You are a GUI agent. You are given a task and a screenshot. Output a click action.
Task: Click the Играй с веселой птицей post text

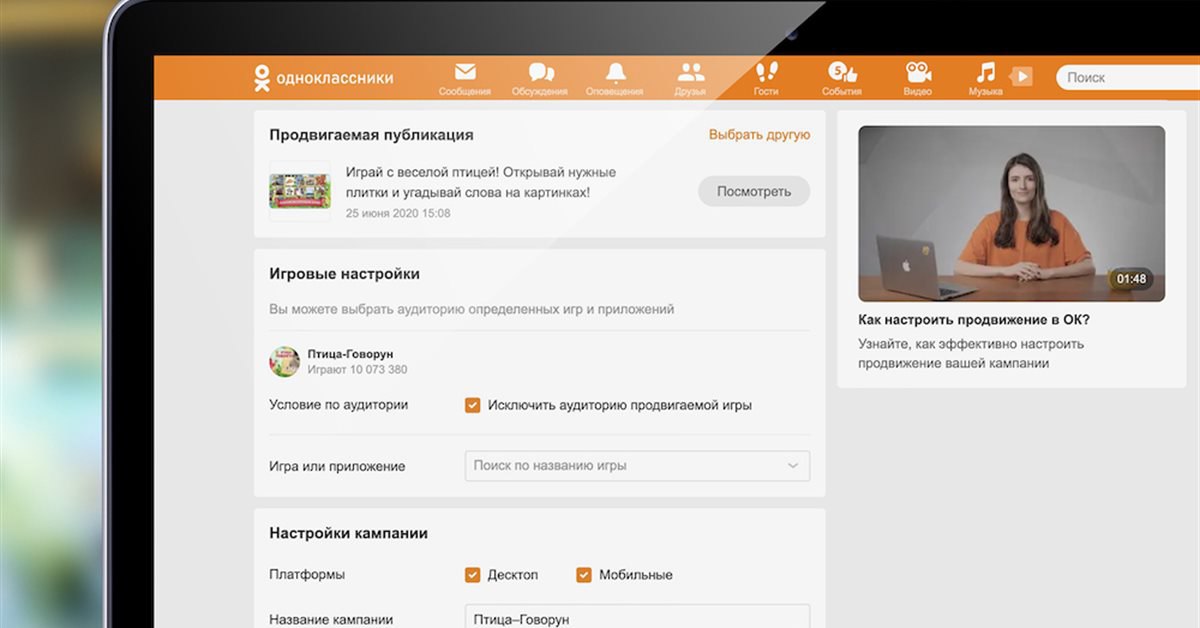[481, 182]
